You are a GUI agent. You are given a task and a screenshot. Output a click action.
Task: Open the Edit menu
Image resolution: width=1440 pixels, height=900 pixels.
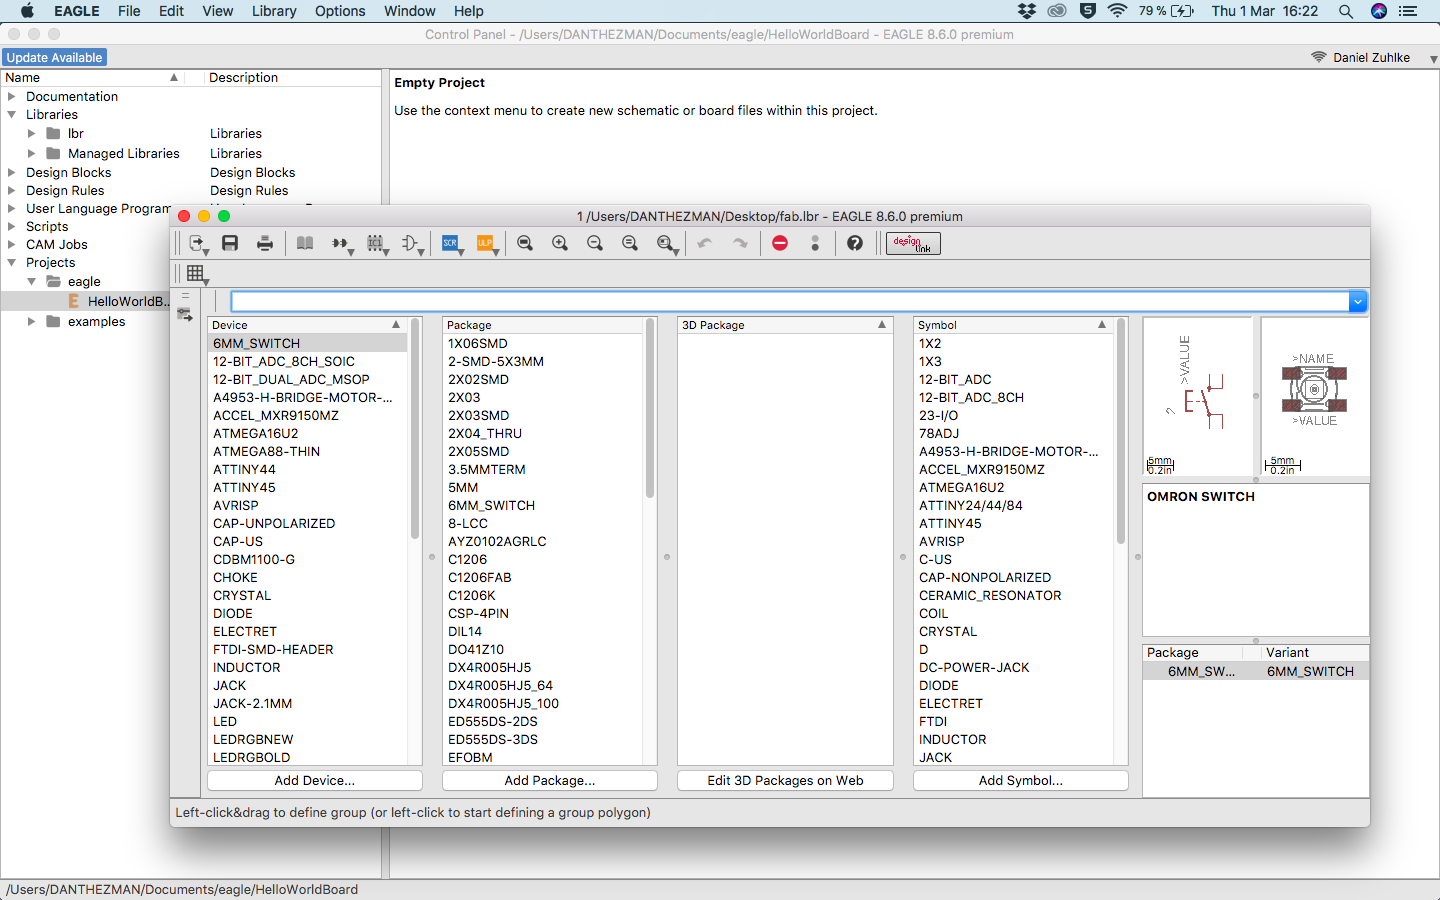pyautogui.click(x=171, y=11)
